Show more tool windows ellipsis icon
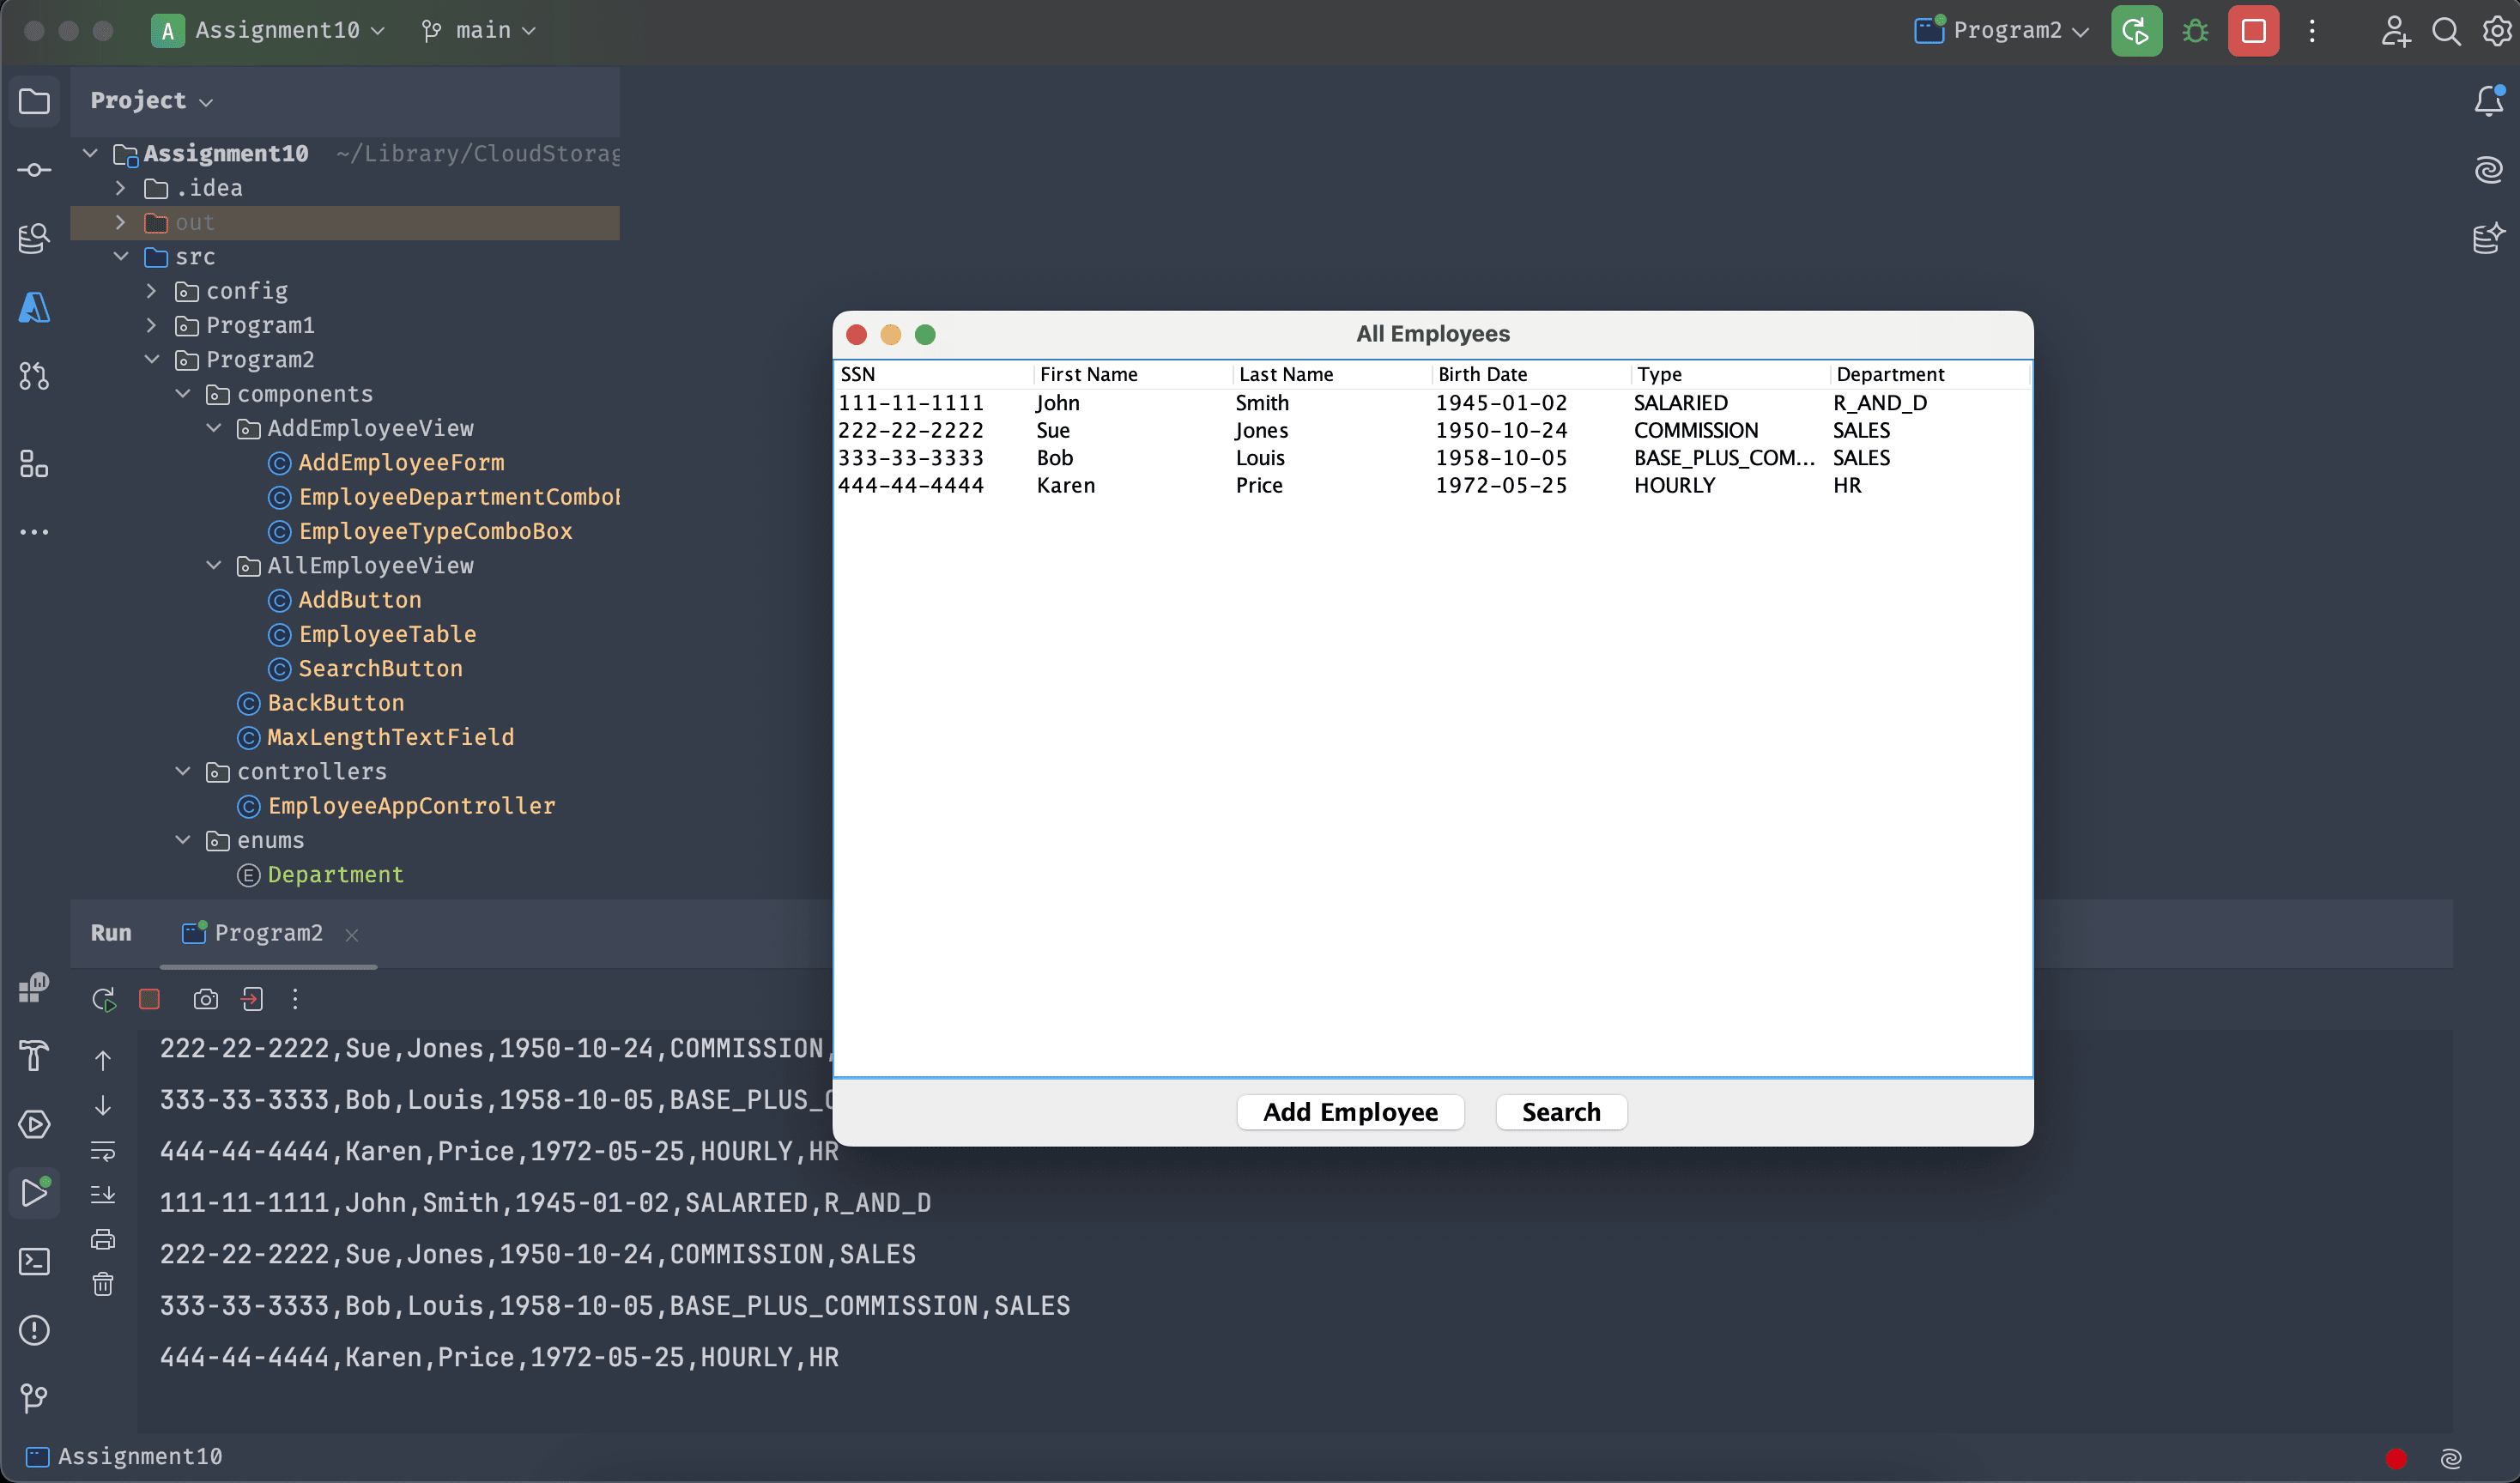 (x=34, y=532)
